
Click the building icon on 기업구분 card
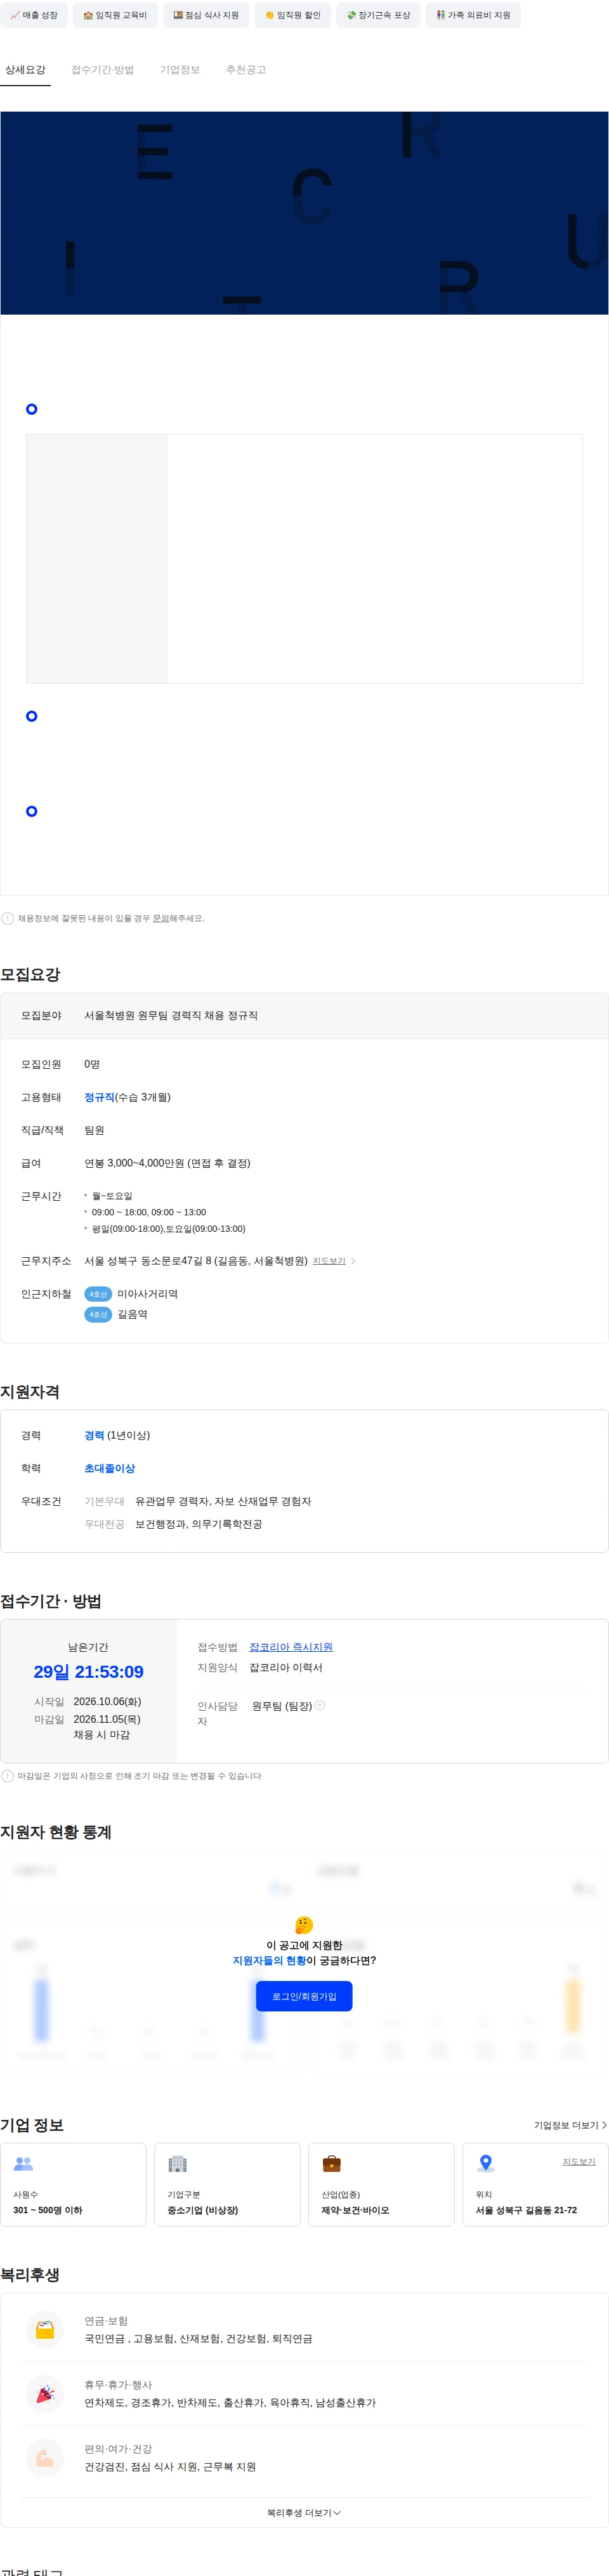pos(177,2164)
